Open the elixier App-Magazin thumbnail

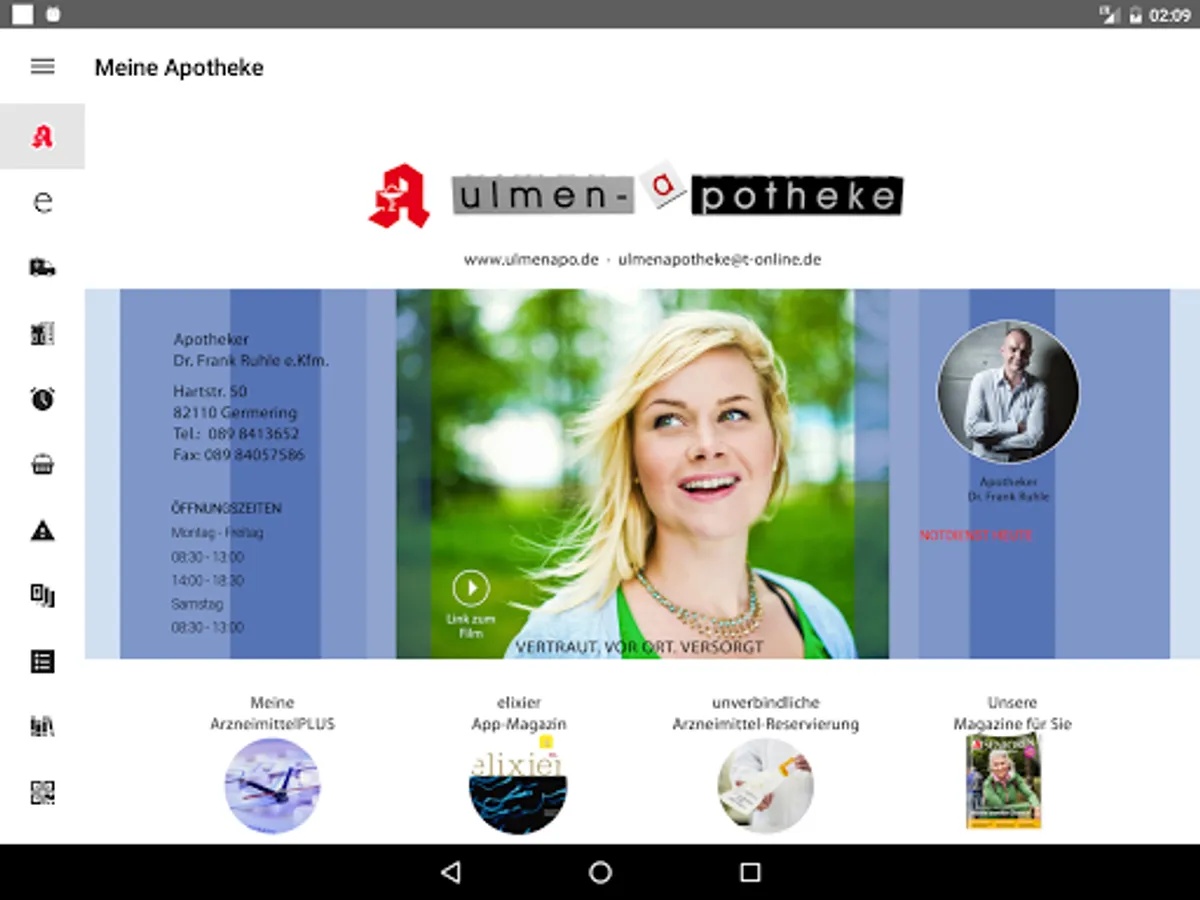click(x=518, y=786)
